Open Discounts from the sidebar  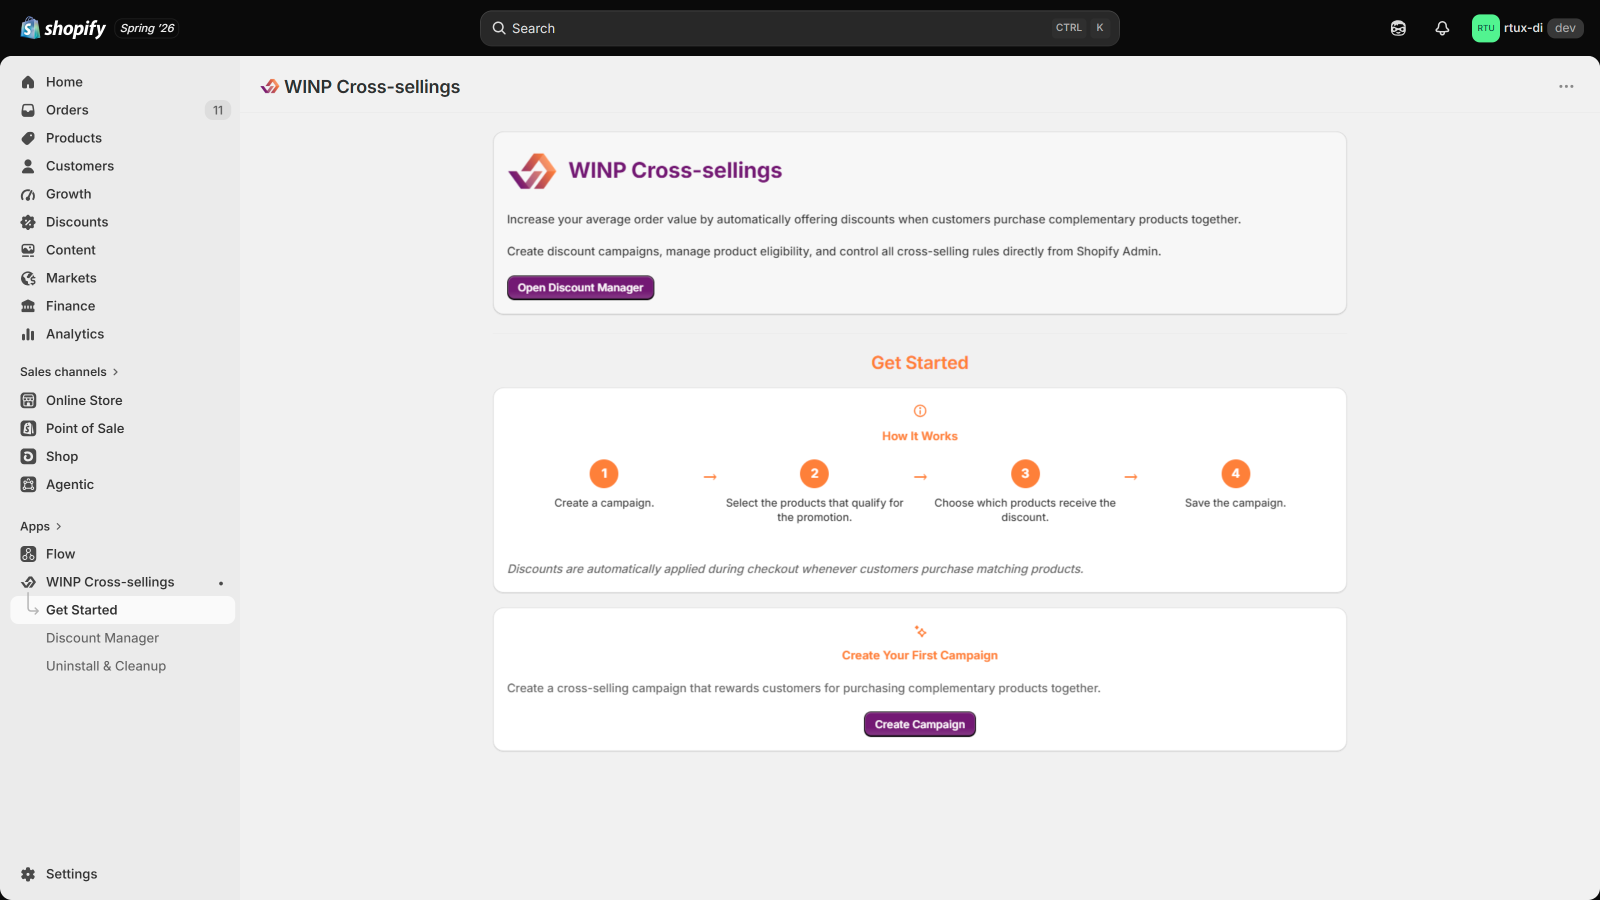(x=77, y=222)
